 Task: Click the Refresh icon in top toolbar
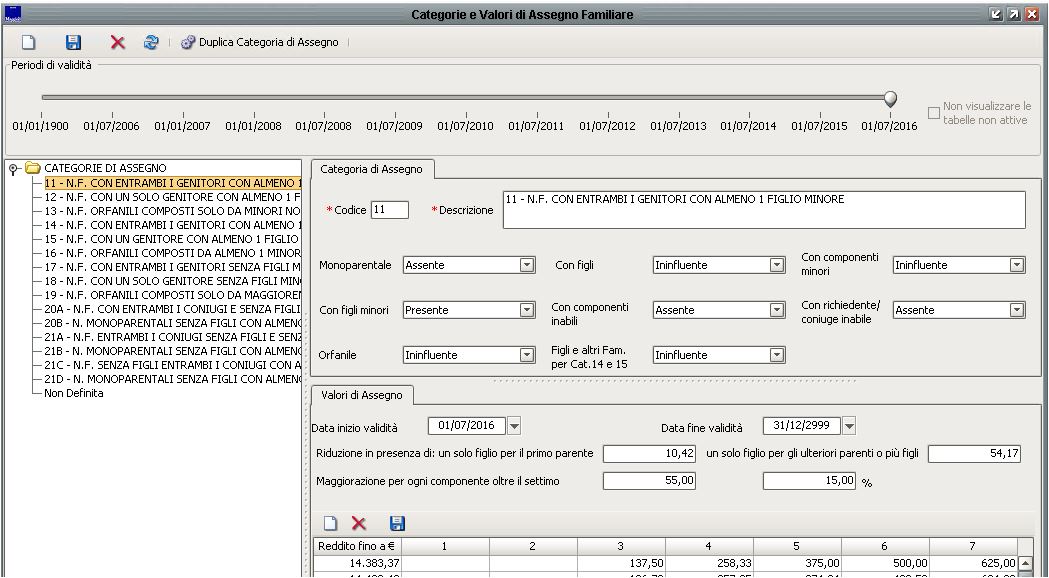coord(150,43)
